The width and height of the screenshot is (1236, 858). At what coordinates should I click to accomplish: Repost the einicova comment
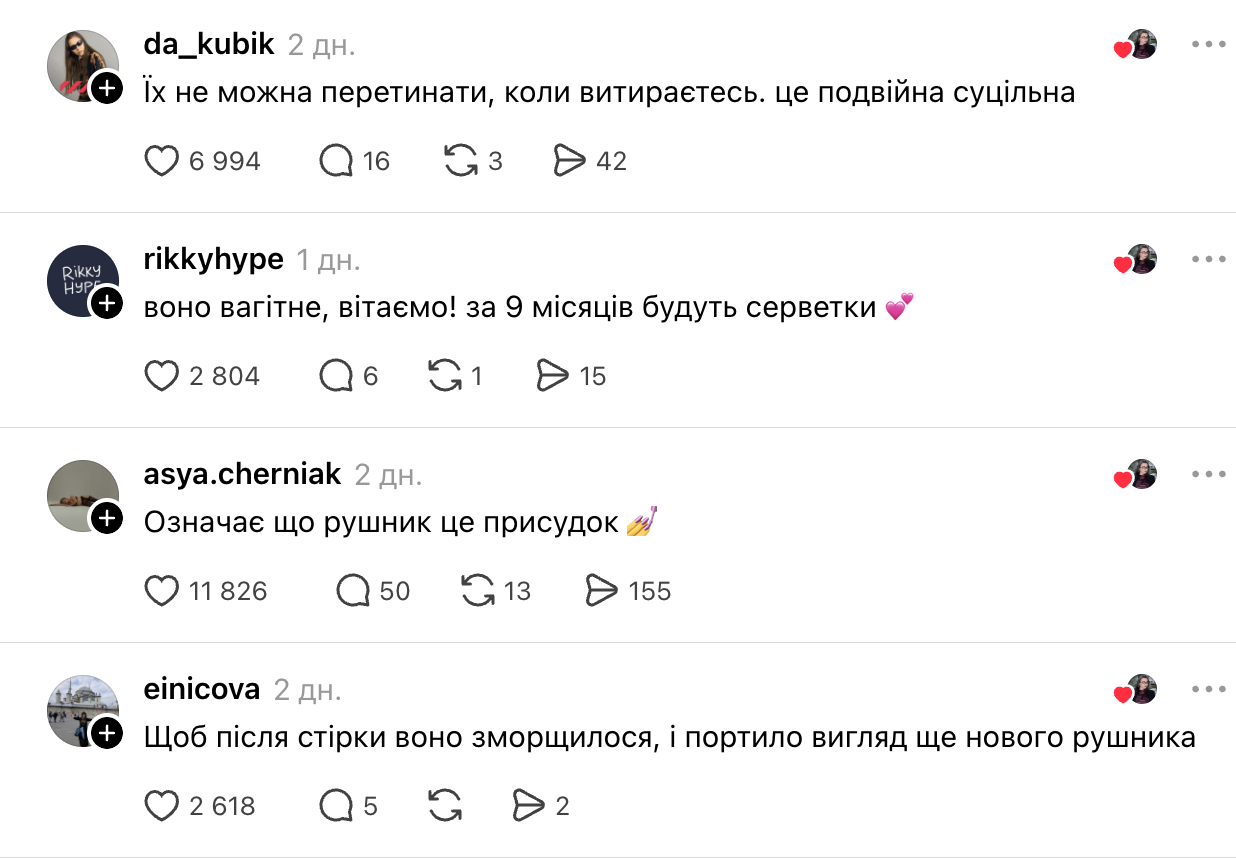pos(445,806)
